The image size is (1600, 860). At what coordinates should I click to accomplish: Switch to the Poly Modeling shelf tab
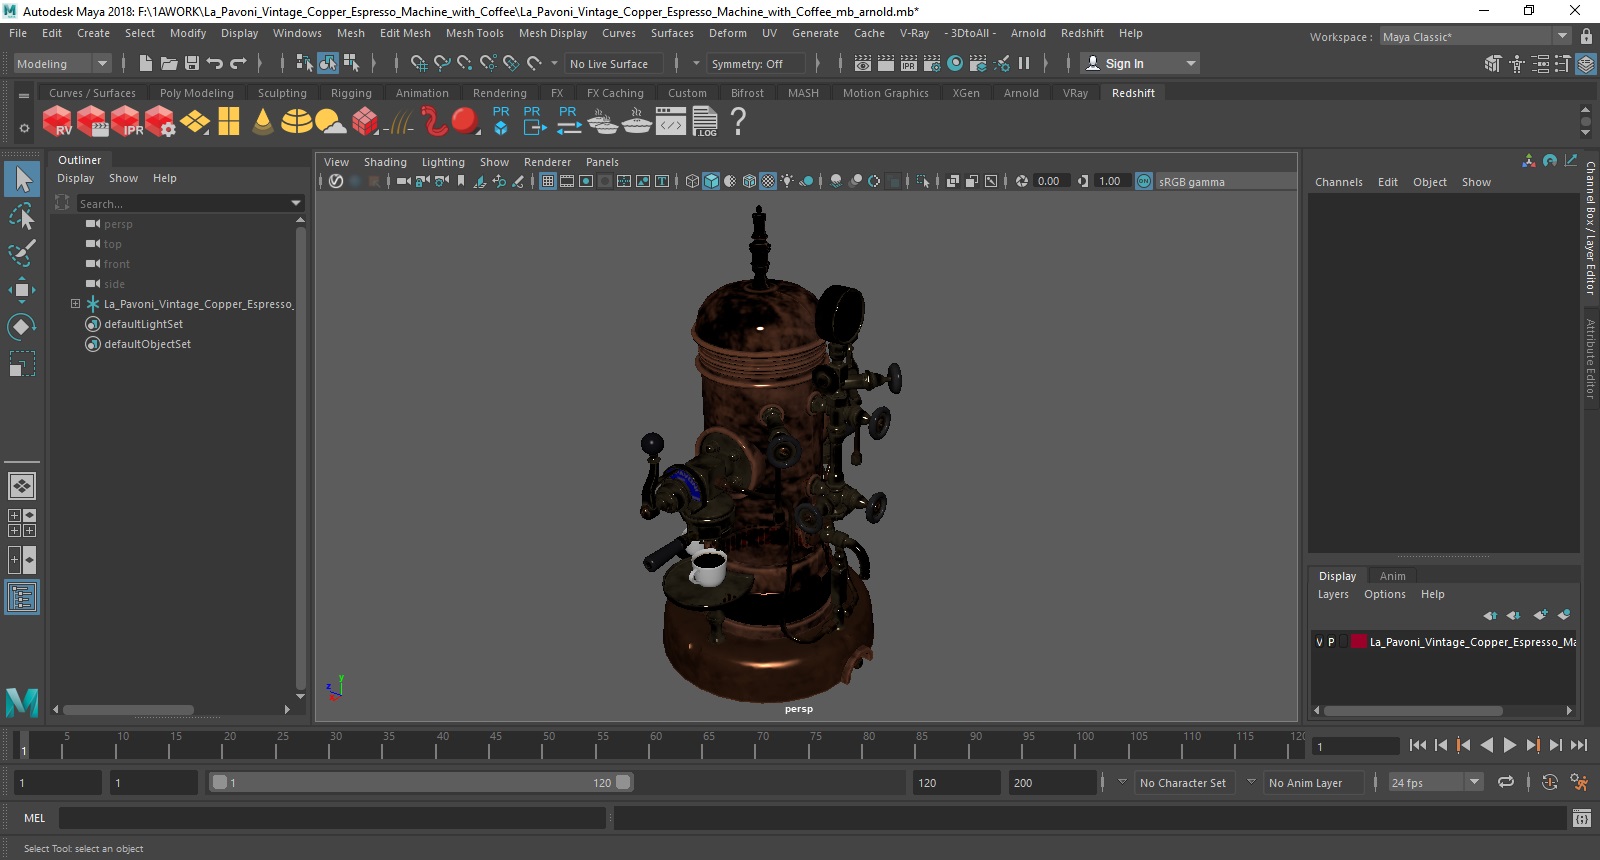[197, 93]
